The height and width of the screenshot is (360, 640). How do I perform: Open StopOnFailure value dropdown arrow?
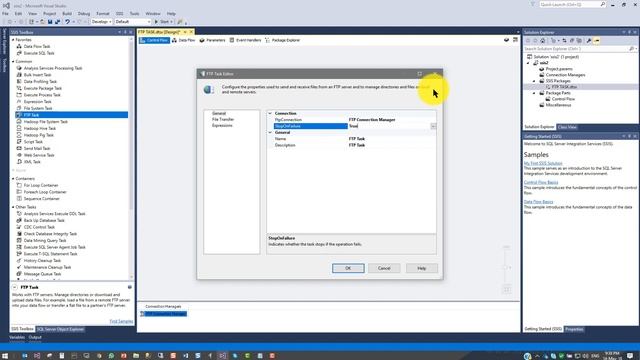[433, 127]
